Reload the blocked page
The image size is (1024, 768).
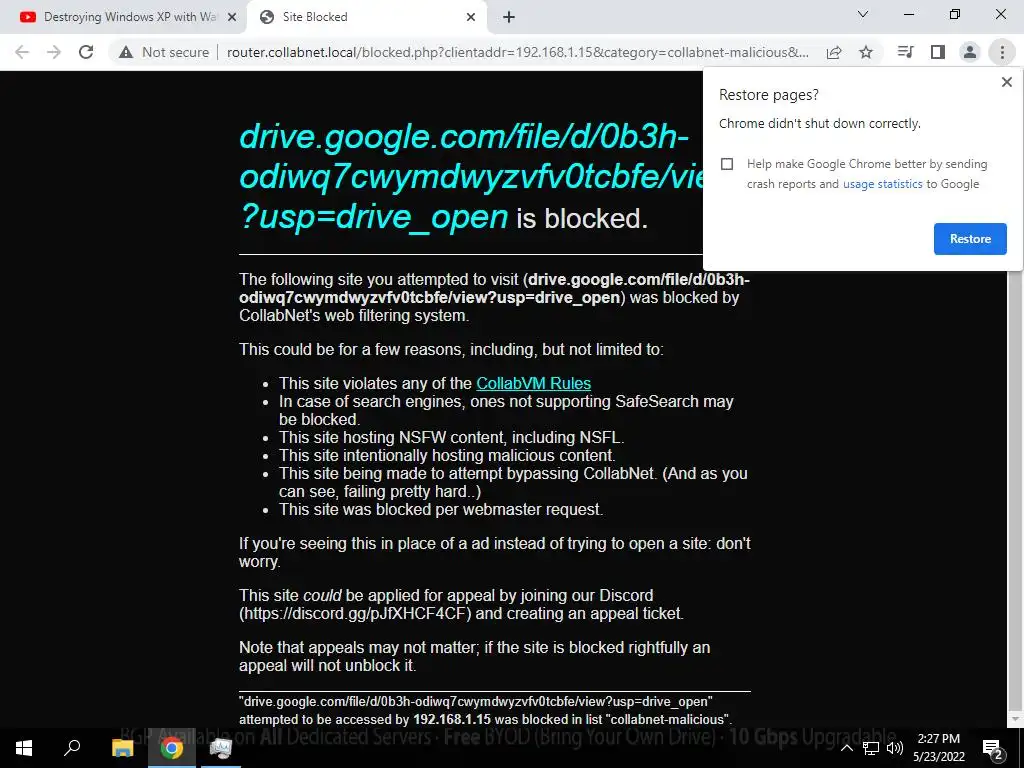click(x=86, y=52)
